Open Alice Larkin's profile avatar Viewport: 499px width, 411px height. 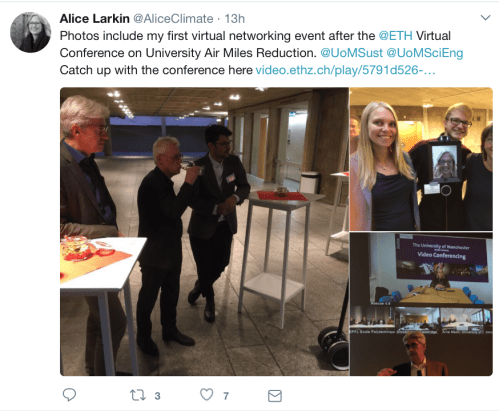pyautogui.click(x=31, y=32)
